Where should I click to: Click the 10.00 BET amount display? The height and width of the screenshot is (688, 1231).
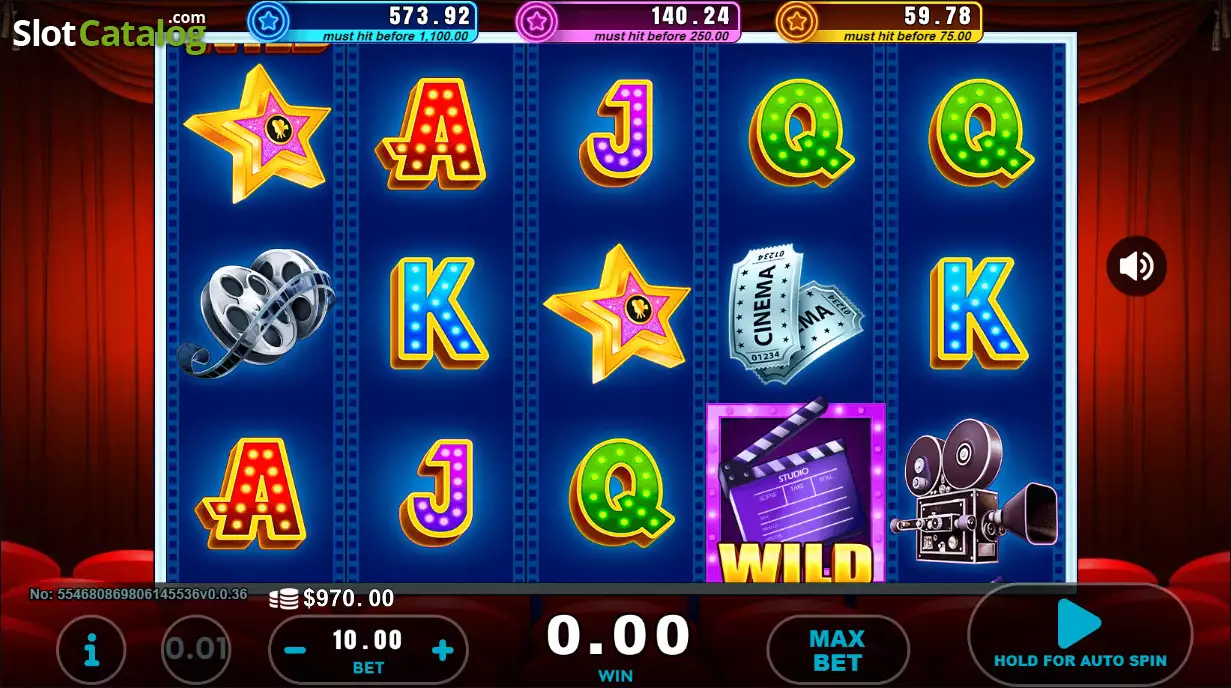(368, 650)
